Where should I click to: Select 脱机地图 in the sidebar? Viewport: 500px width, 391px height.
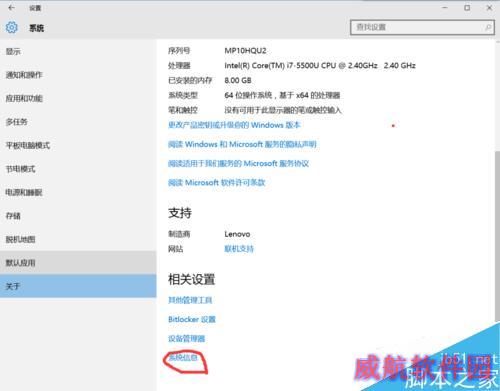coord(78,239)
